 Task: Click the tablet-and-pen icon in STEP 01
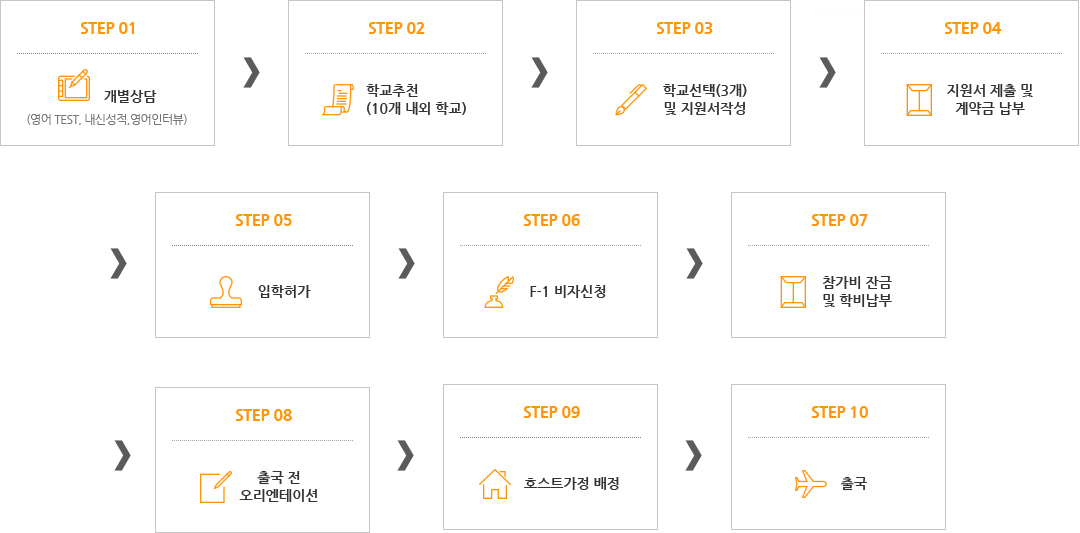(x=74, y=85)
